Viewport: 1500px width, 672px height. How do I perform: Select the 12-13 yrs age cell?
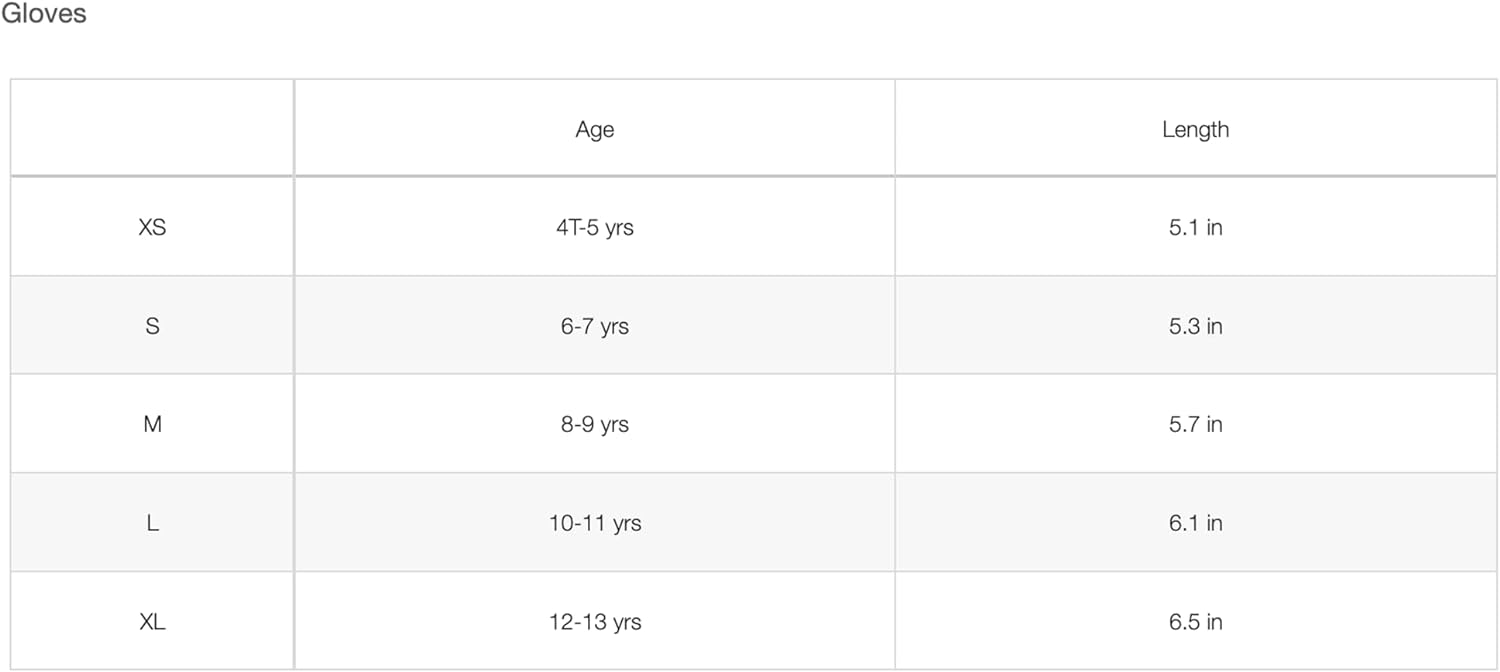click(594, 621)
